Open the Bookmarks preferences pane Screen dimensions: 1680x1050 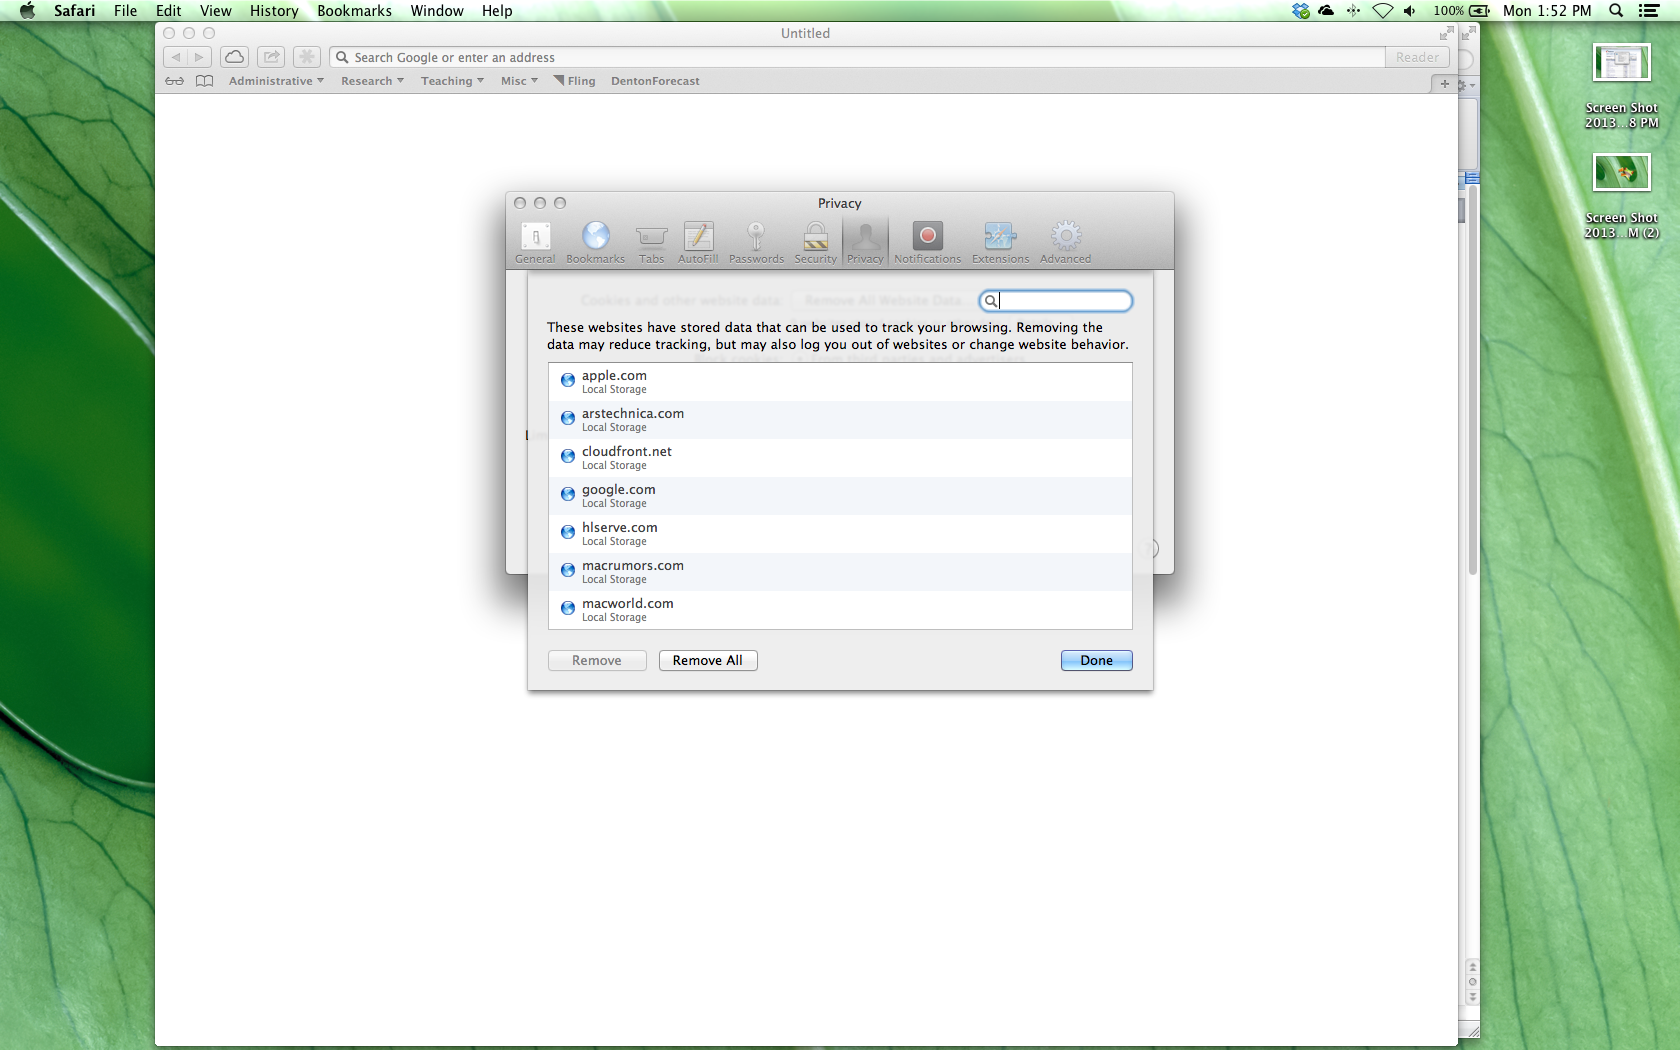(x=595, y=243)
